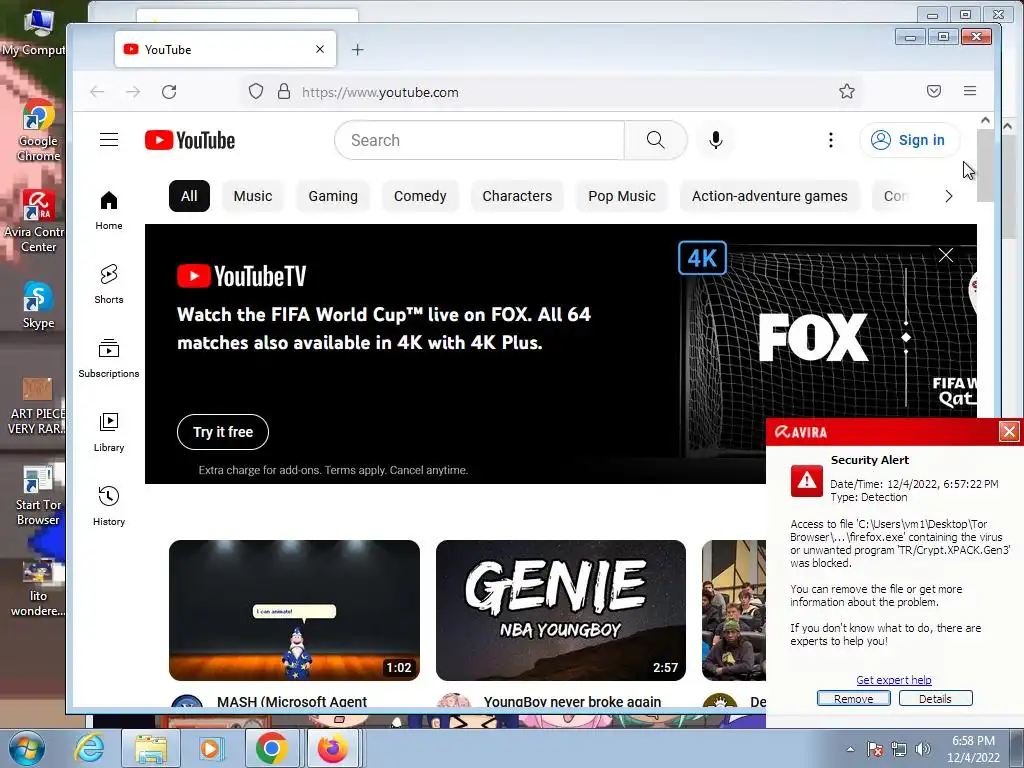Click Get expert help link
Viewport: 1024px width, 768px height.
point(893,680)
